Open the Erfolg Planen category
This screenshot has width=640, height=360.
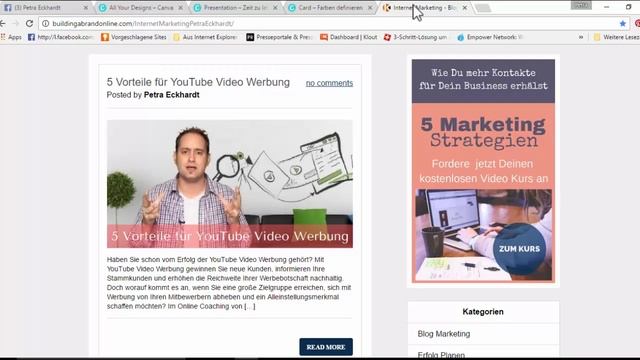pyautogui.click(x=441, y=355)
